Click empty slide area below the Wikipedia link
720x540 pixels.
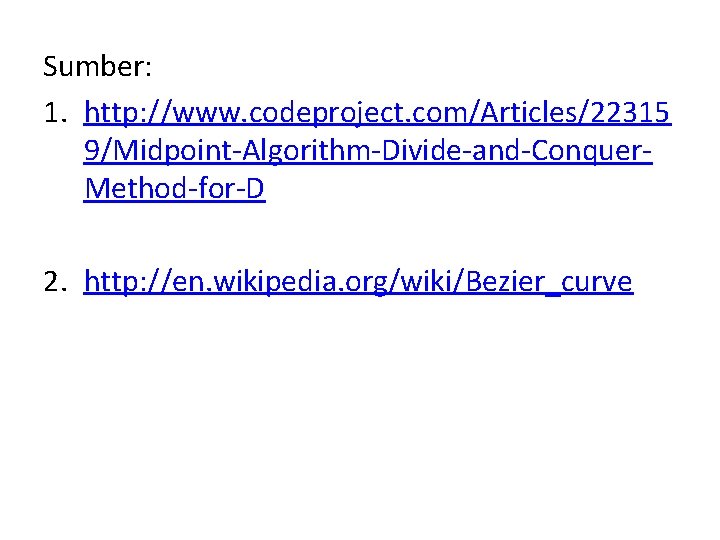click(x=360, y=413)
